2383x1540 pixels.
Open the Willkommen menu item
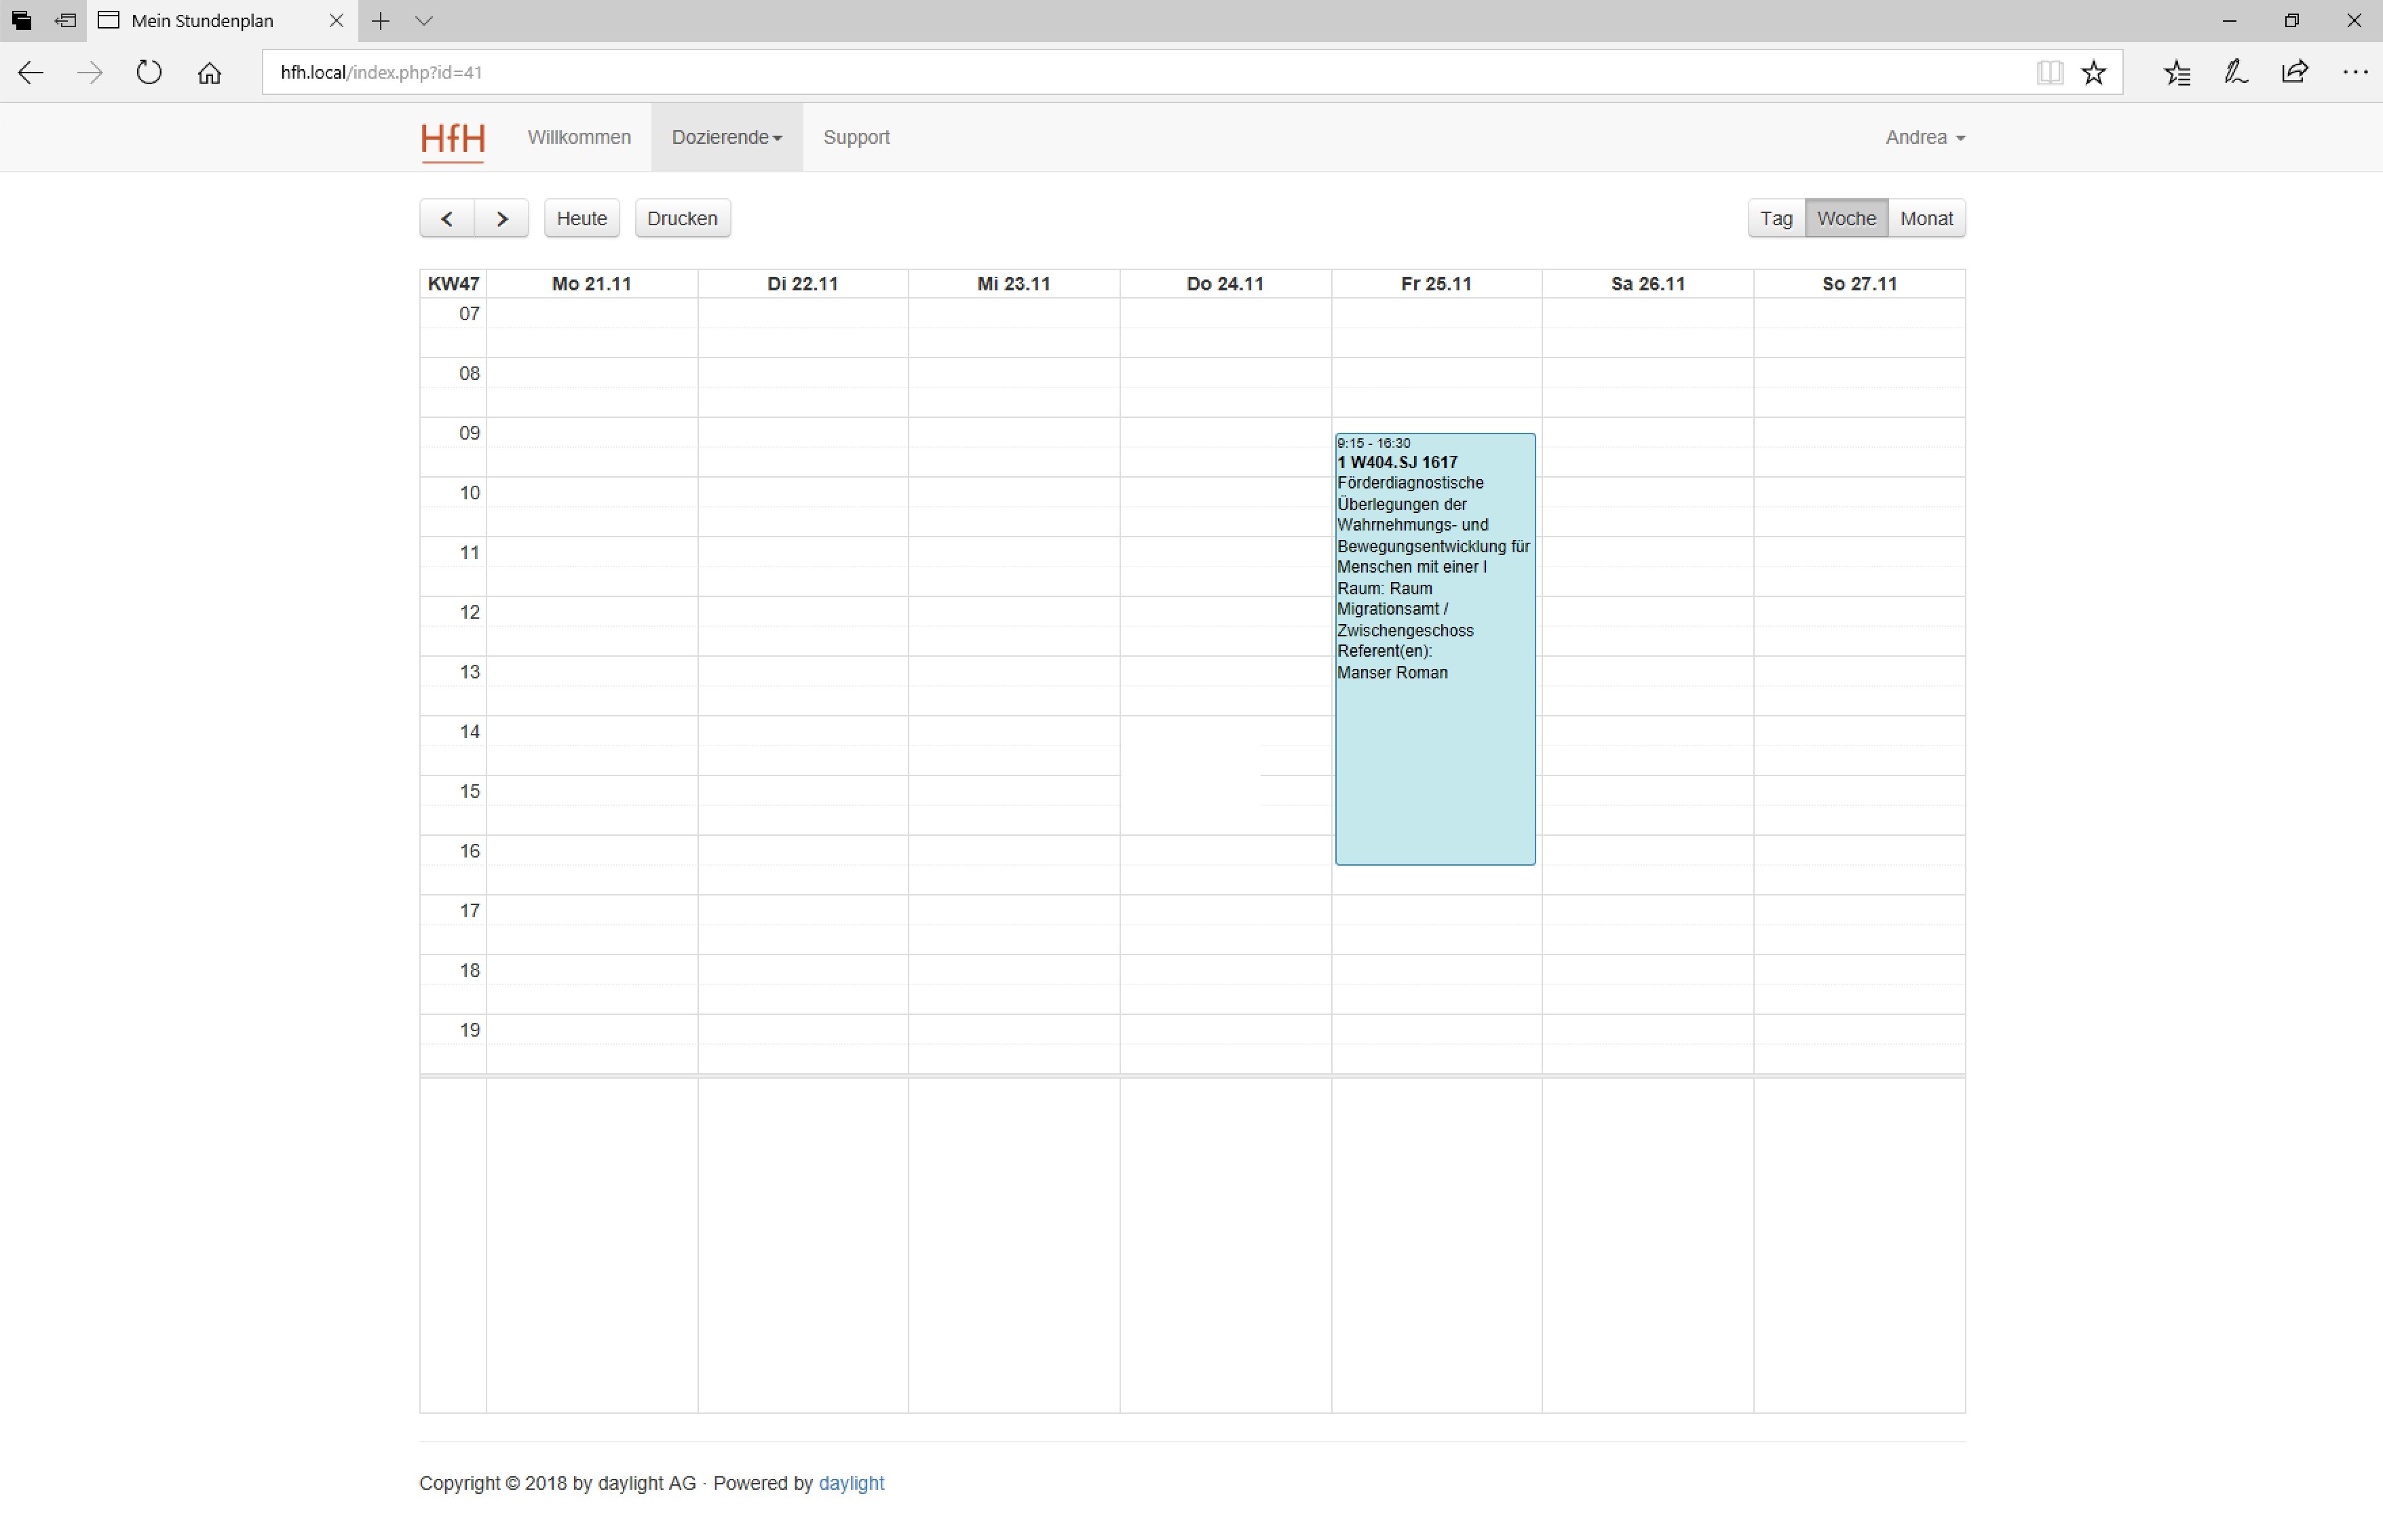pyautogui.click(x=579, y=137)
